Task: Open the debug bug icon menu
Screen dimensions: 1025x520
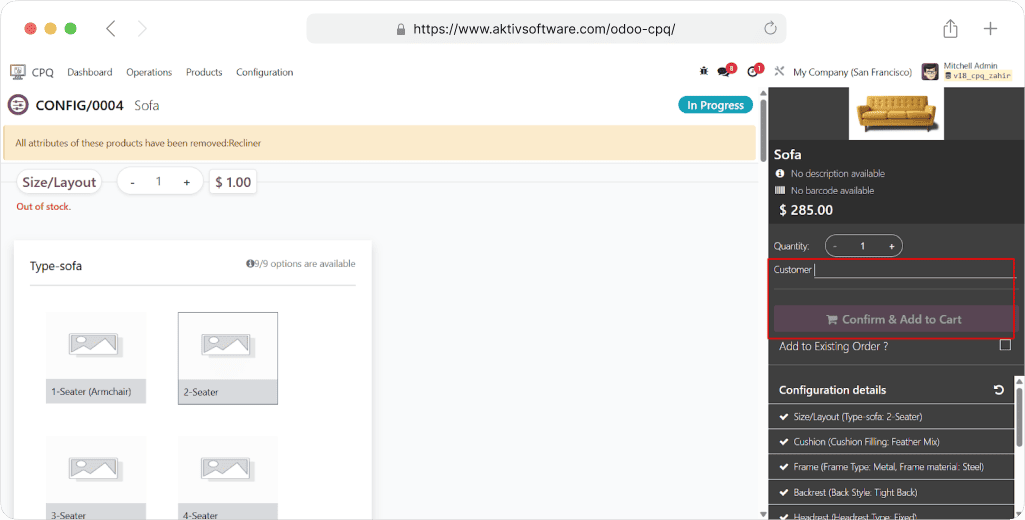Action: (704, 72)
